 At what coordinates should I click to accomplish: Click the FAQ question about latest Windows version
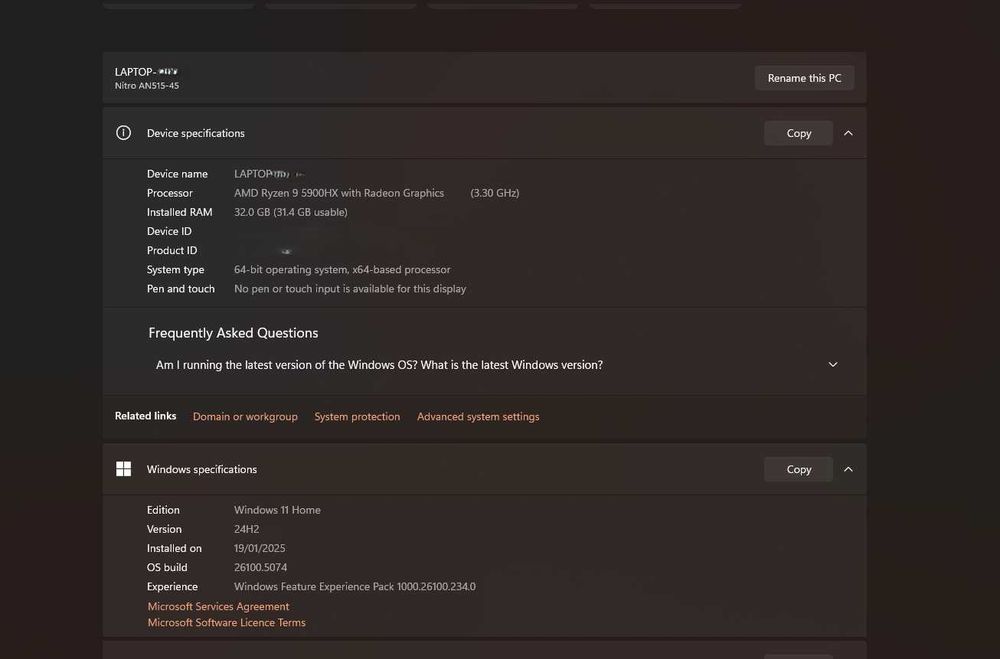(x=379, y=365)
